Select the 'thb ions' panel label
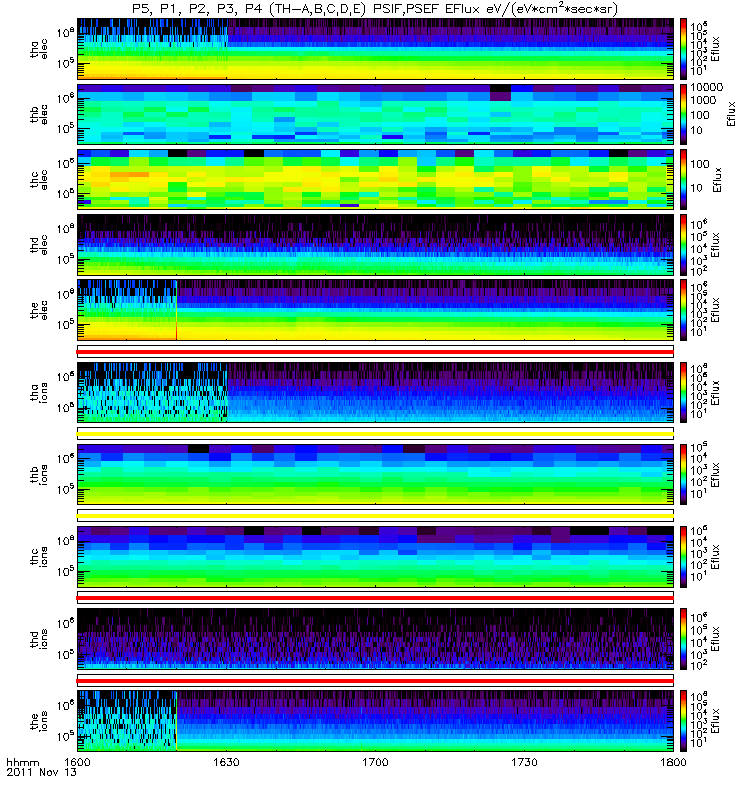Image resolution: width=750 pixels, height=800 pixels. [39, 474]
